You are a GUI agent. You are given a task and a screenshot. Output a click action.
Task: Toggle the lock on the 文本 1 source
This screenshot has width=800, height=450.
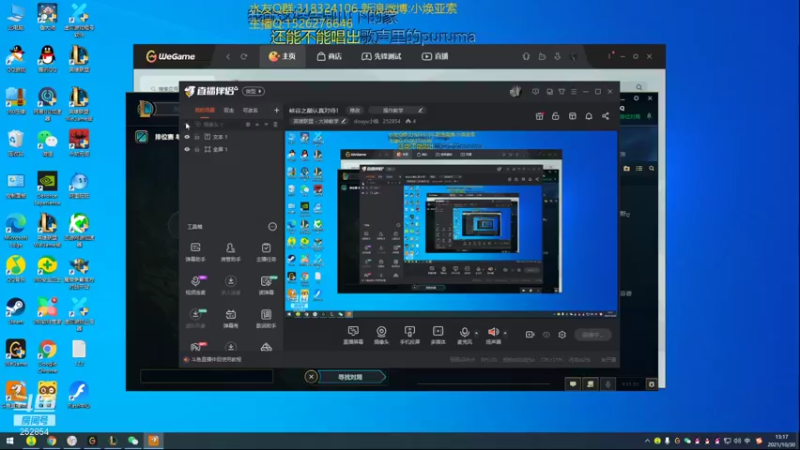197,137
